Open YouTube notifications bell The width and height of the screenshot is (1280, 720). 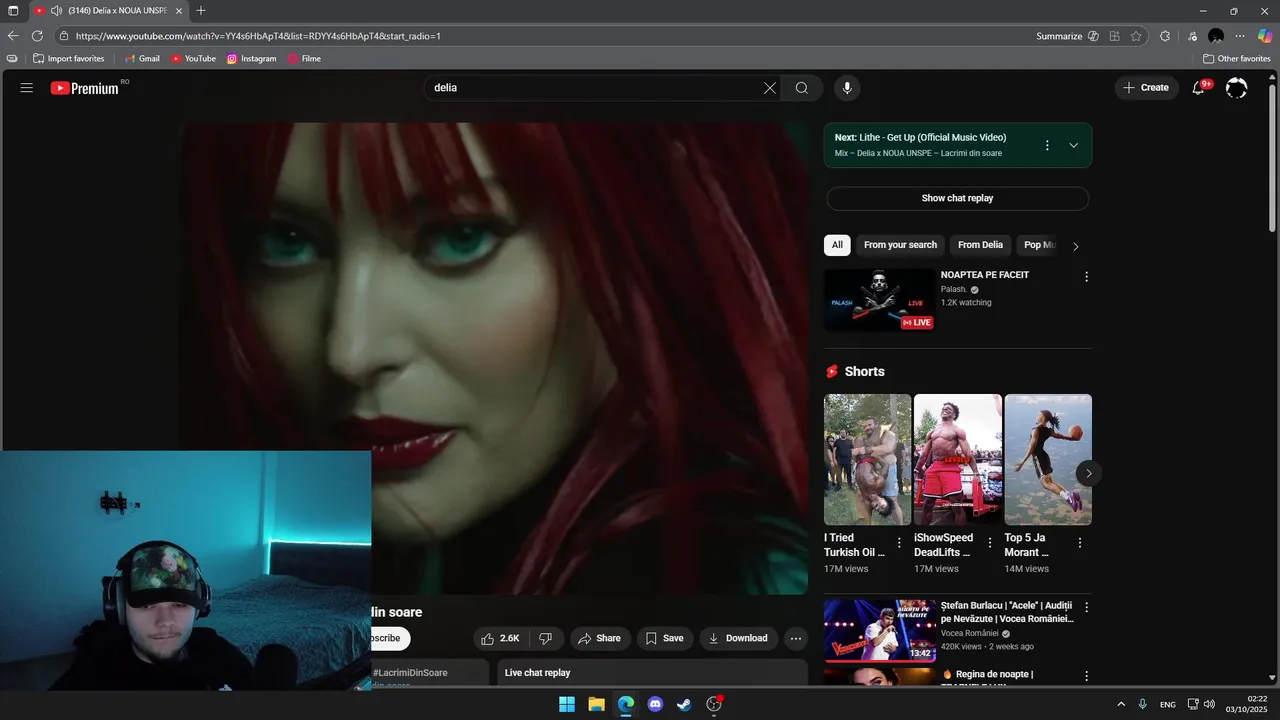1198,88
